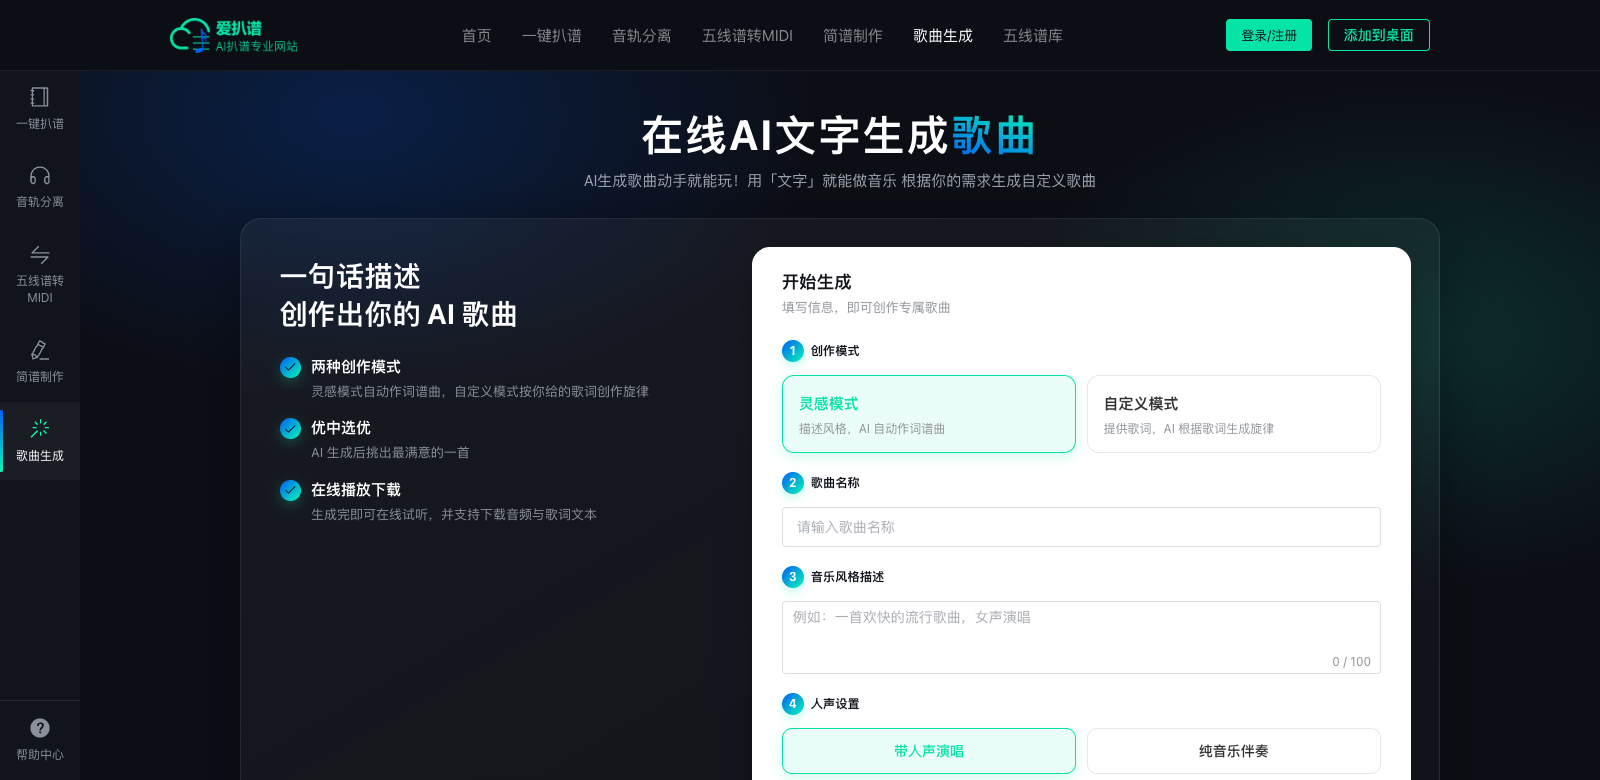Viewport: 1600px width, 780px height.
Task: Open 五线谱库 in top navigation
Action: tap(1033, 36)
